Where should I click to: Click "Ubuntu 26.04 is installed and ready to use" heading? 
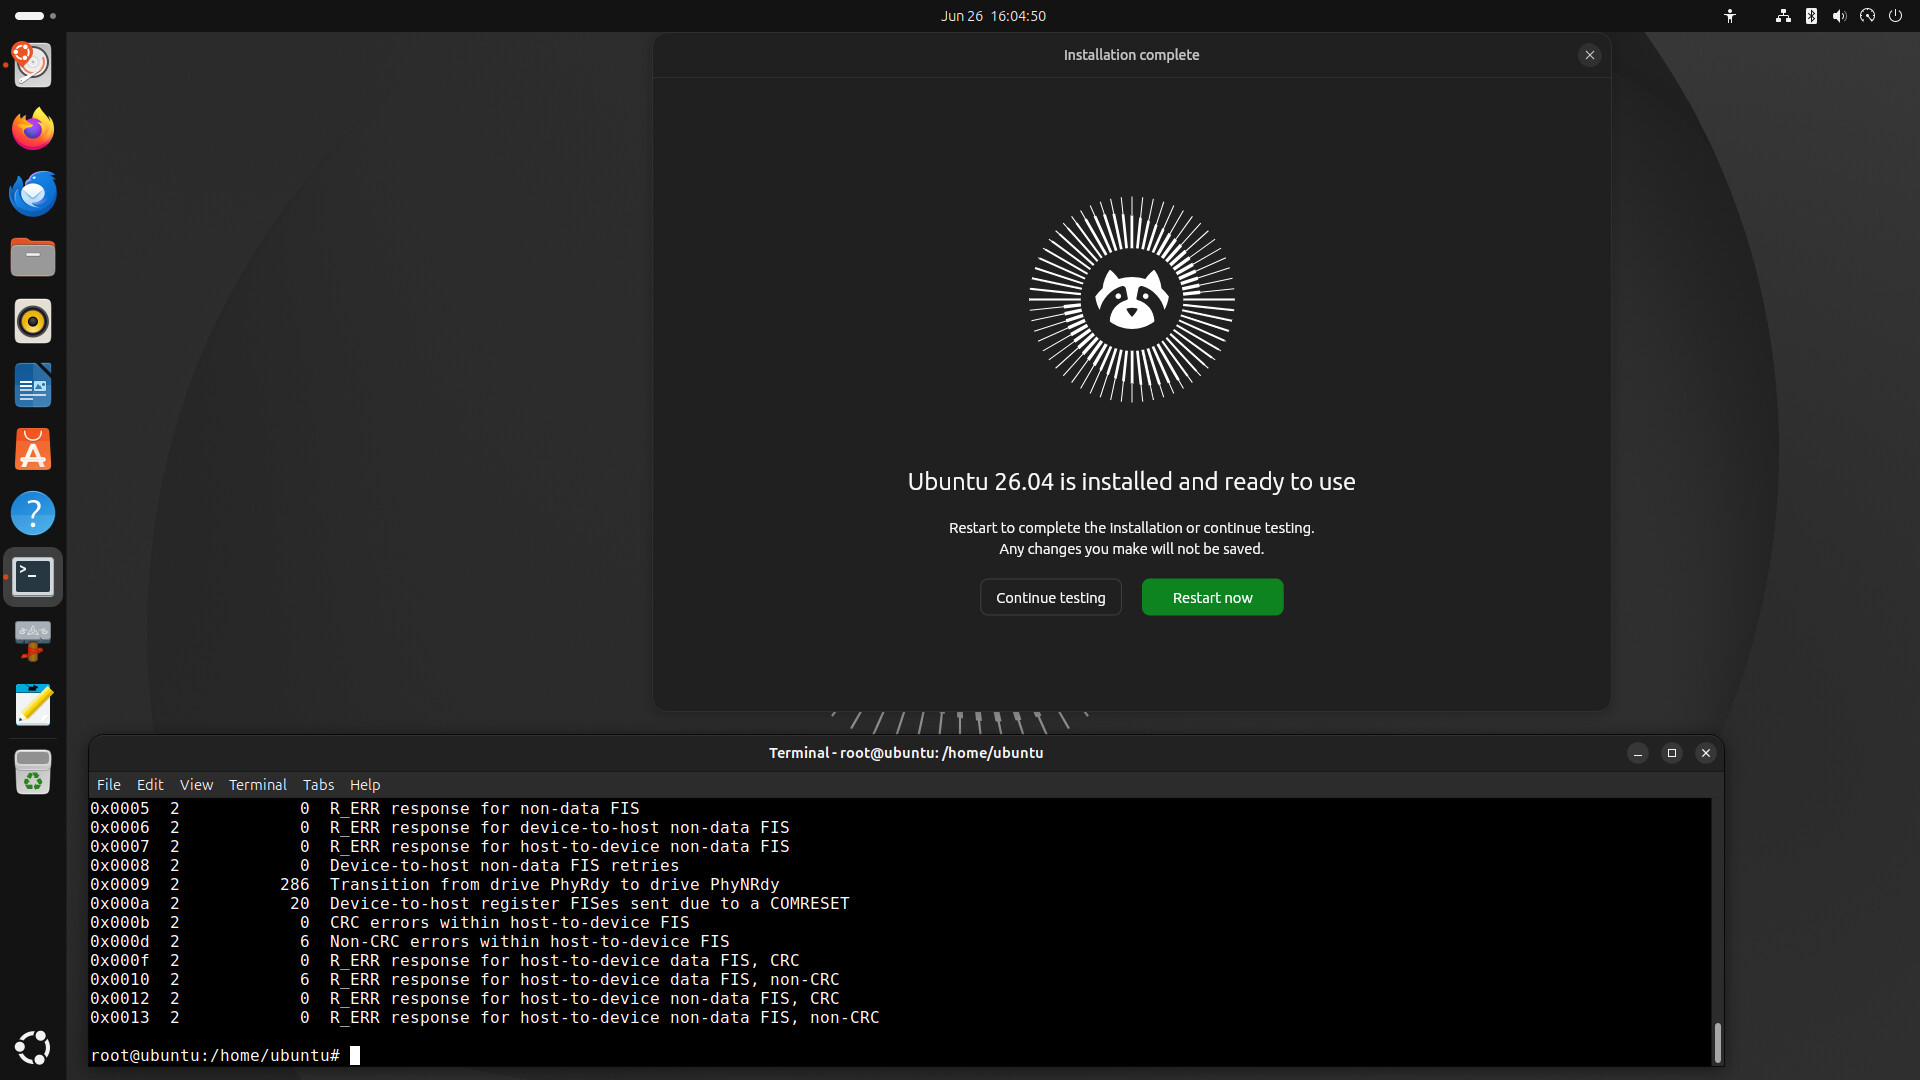point(1132,482)
